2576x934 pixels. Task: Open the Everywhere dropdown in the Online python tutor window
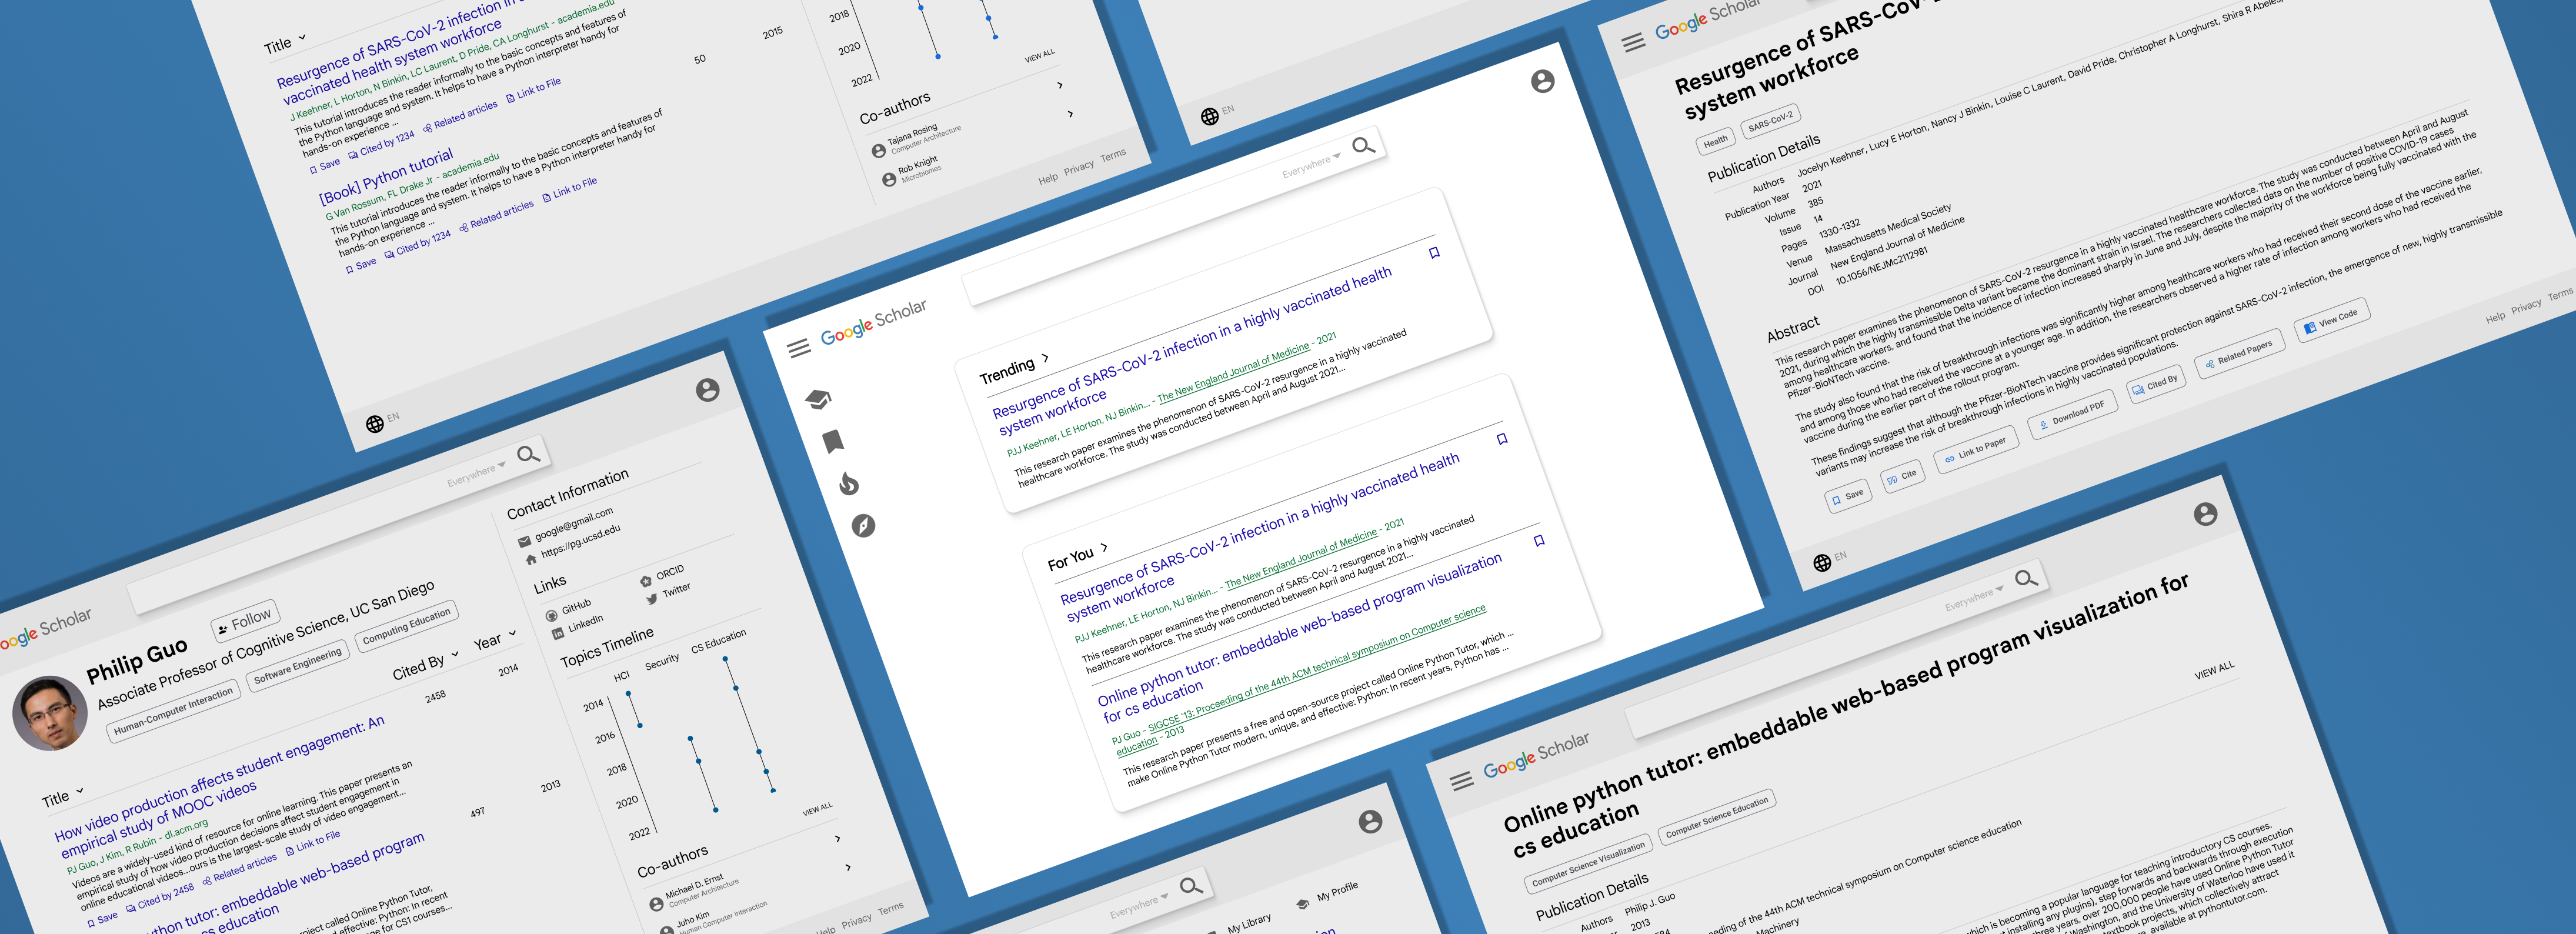[x=1974, y=599]
